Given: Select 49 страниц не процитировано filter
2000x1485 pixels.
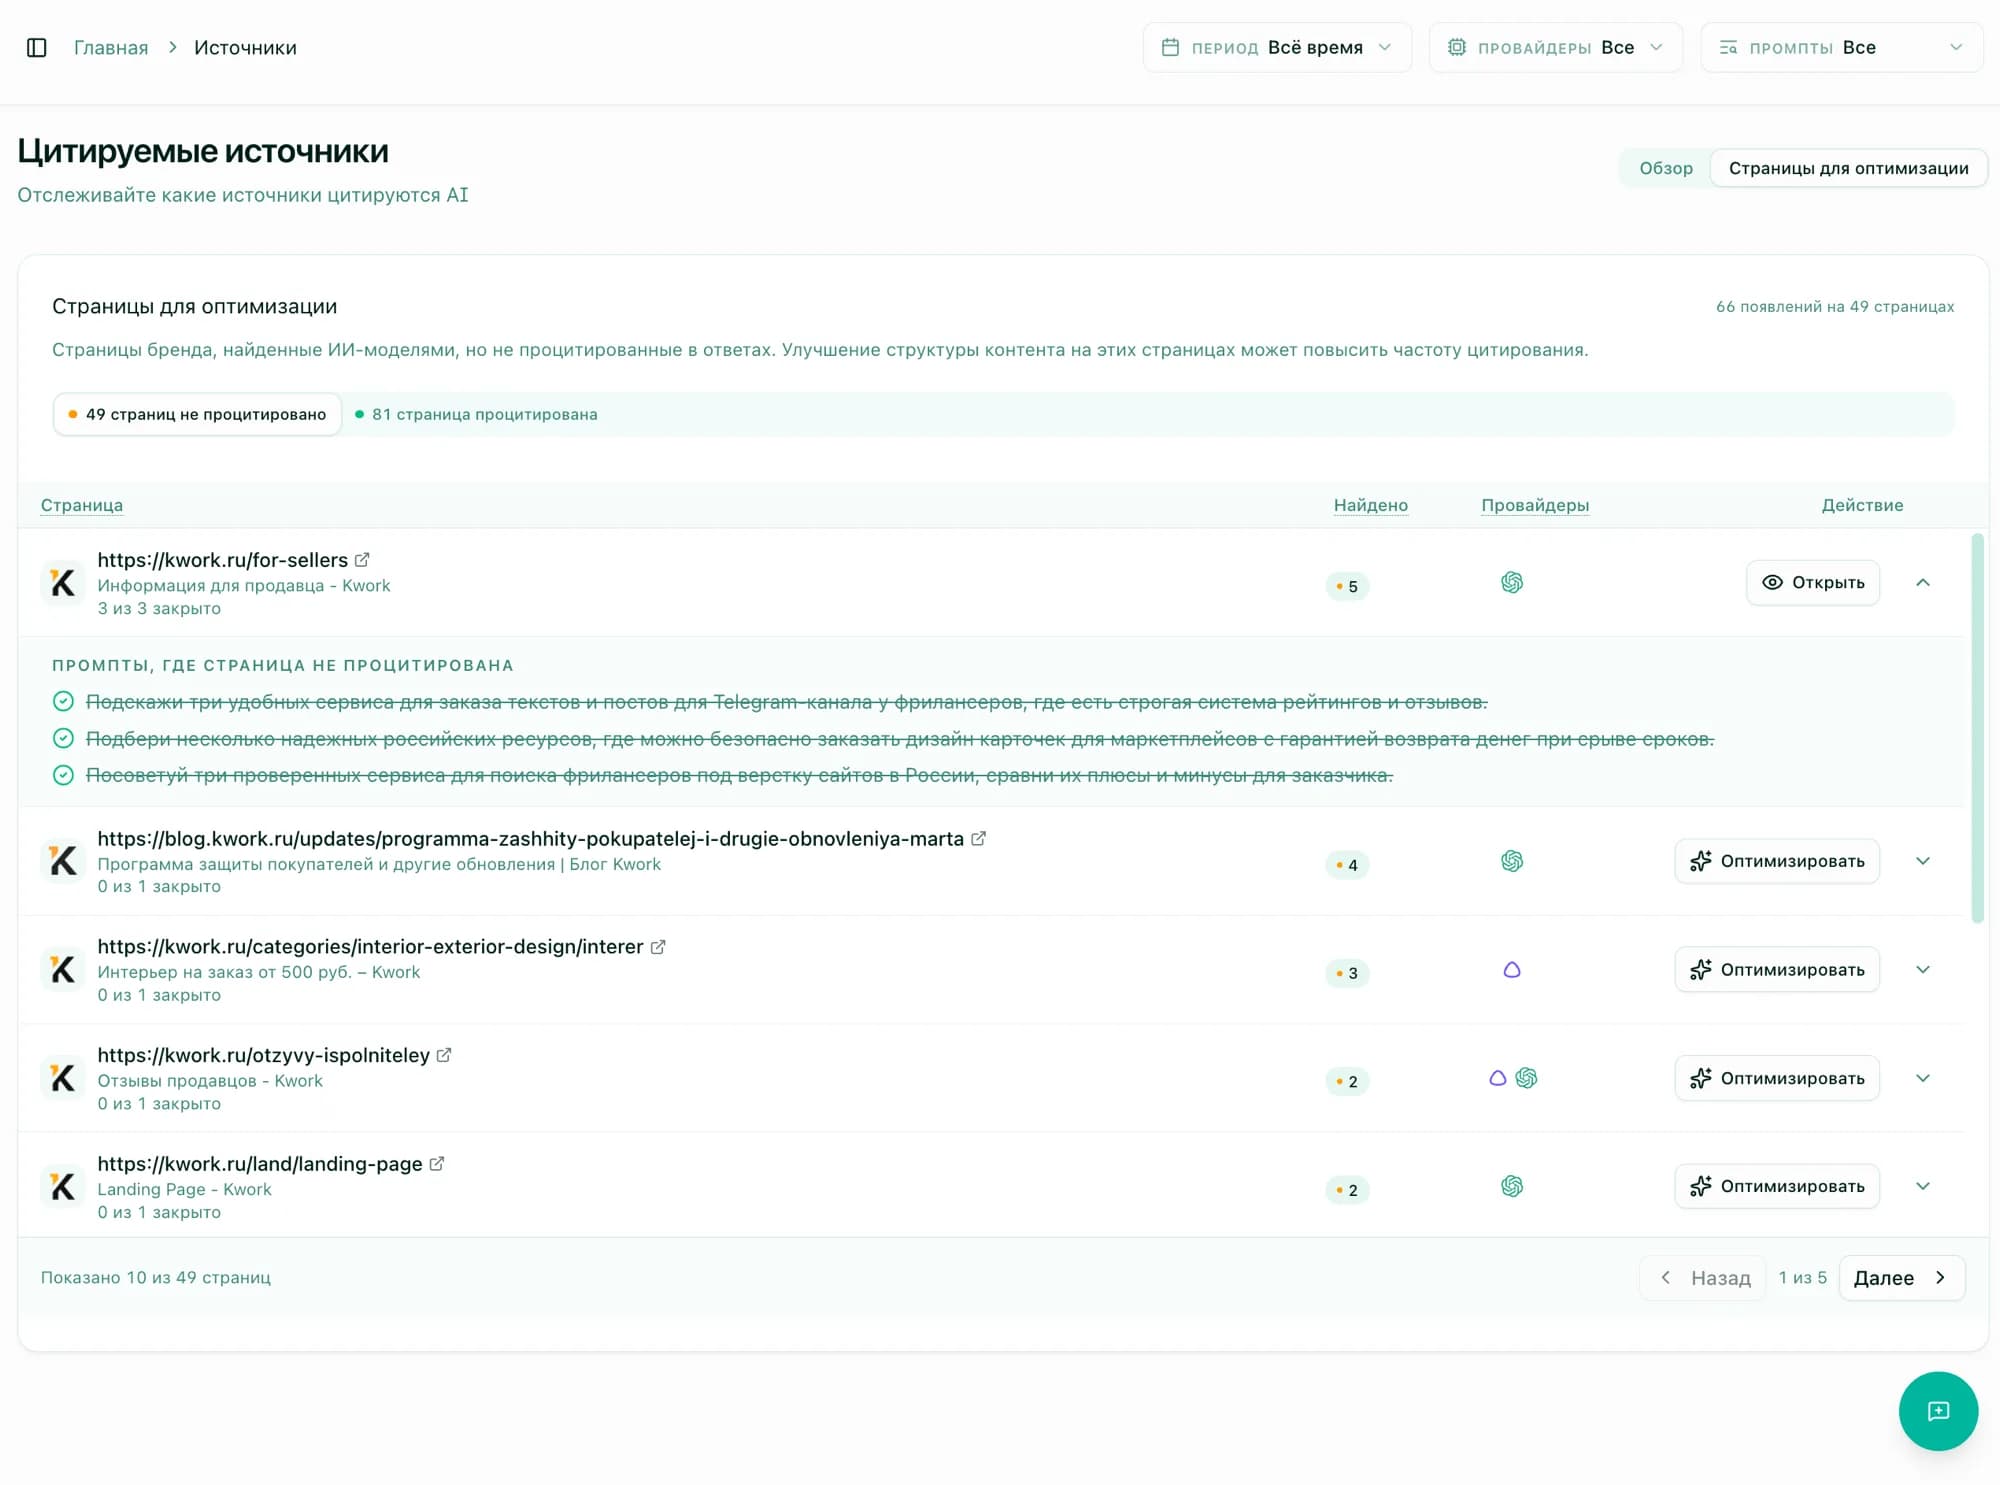Looking at the screenshot, I should pos(197,414).
